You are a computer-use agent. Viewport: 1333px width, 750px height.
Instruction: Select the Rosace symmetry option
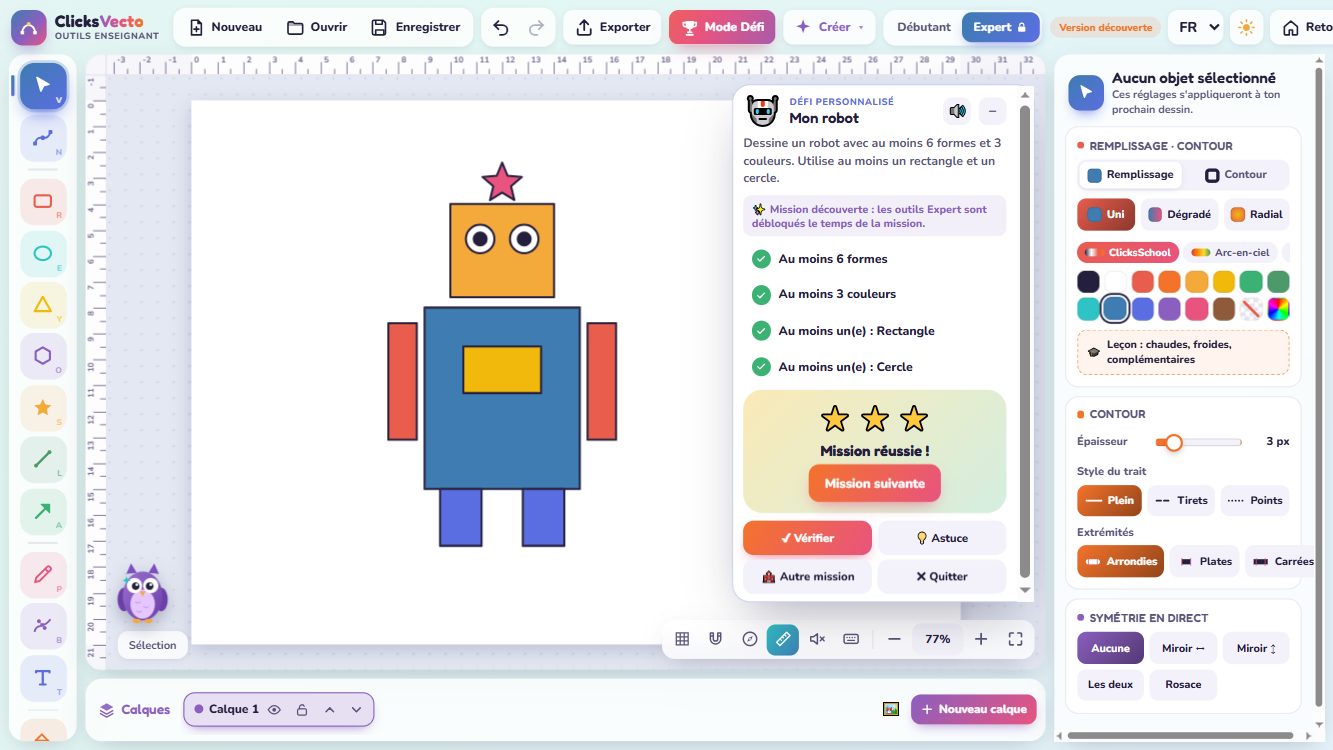[1183, 685]
